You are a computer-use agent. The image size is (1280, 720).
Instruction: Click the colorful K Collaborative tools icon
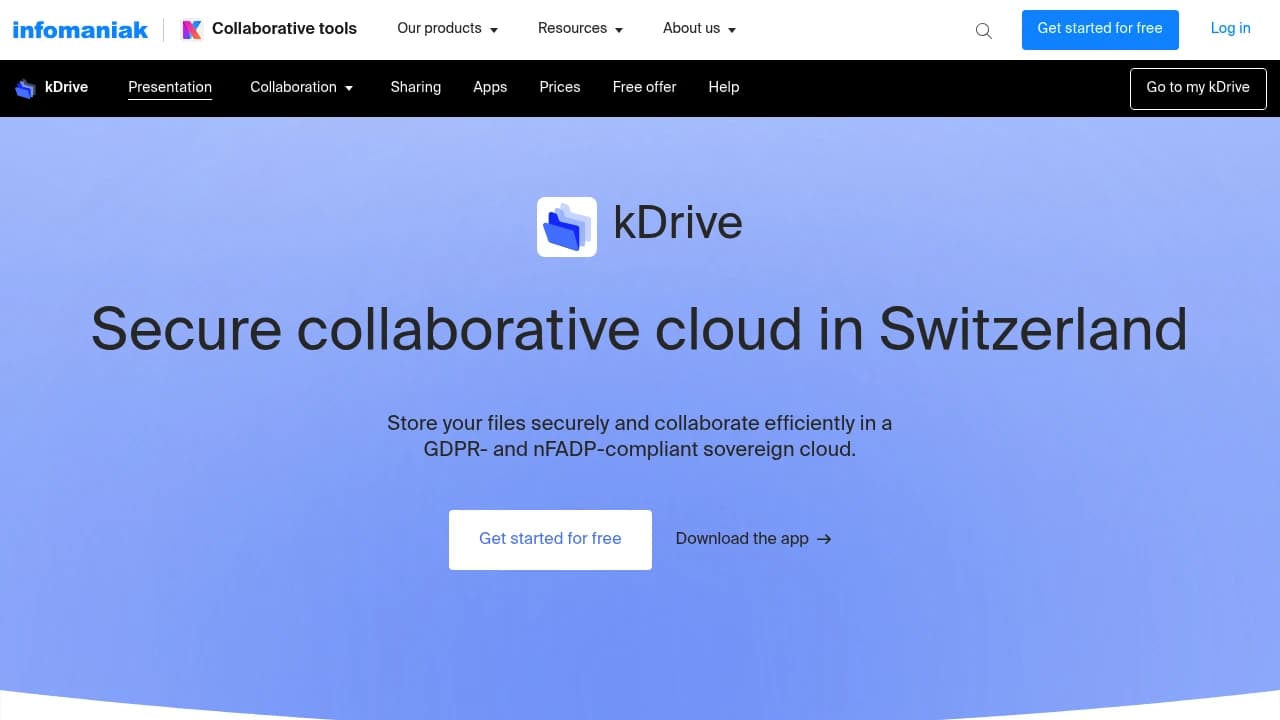pyautogui.click(x=191, y=30)
